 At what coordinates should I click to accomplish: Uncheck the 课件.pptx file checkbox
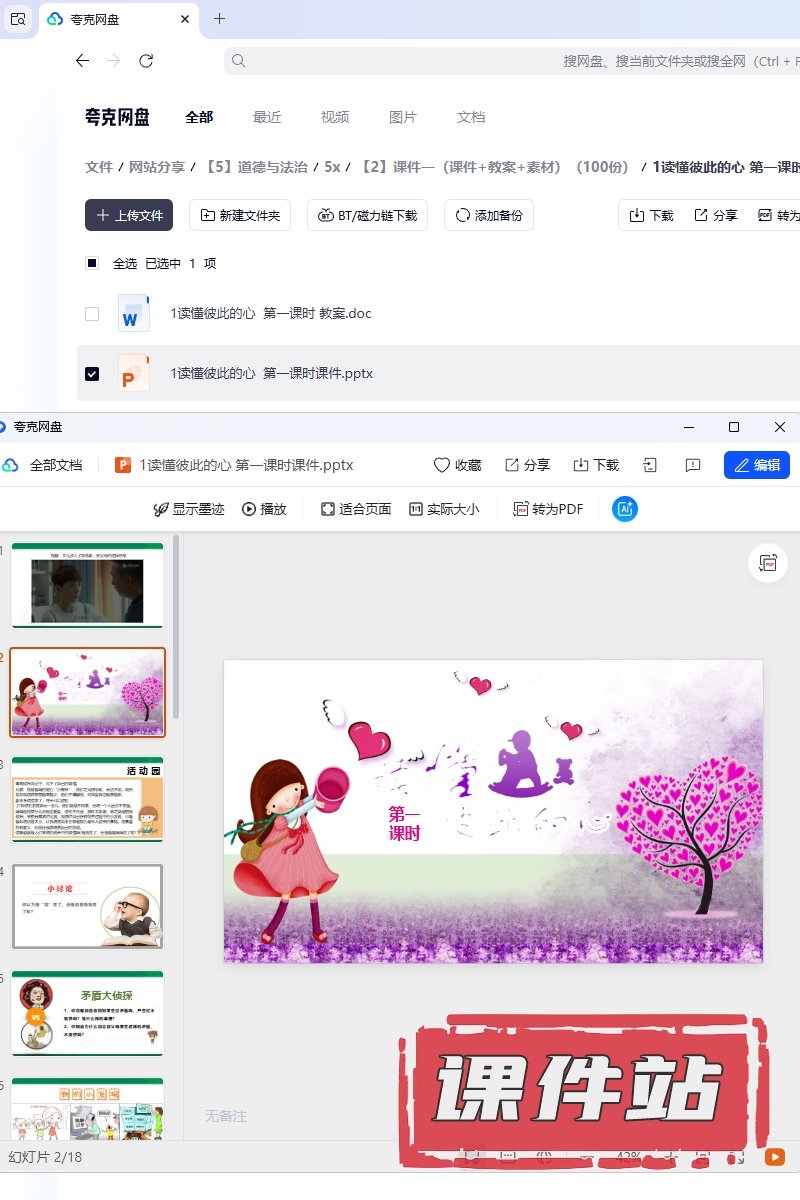pyautogui.click(x=92, y=374)
